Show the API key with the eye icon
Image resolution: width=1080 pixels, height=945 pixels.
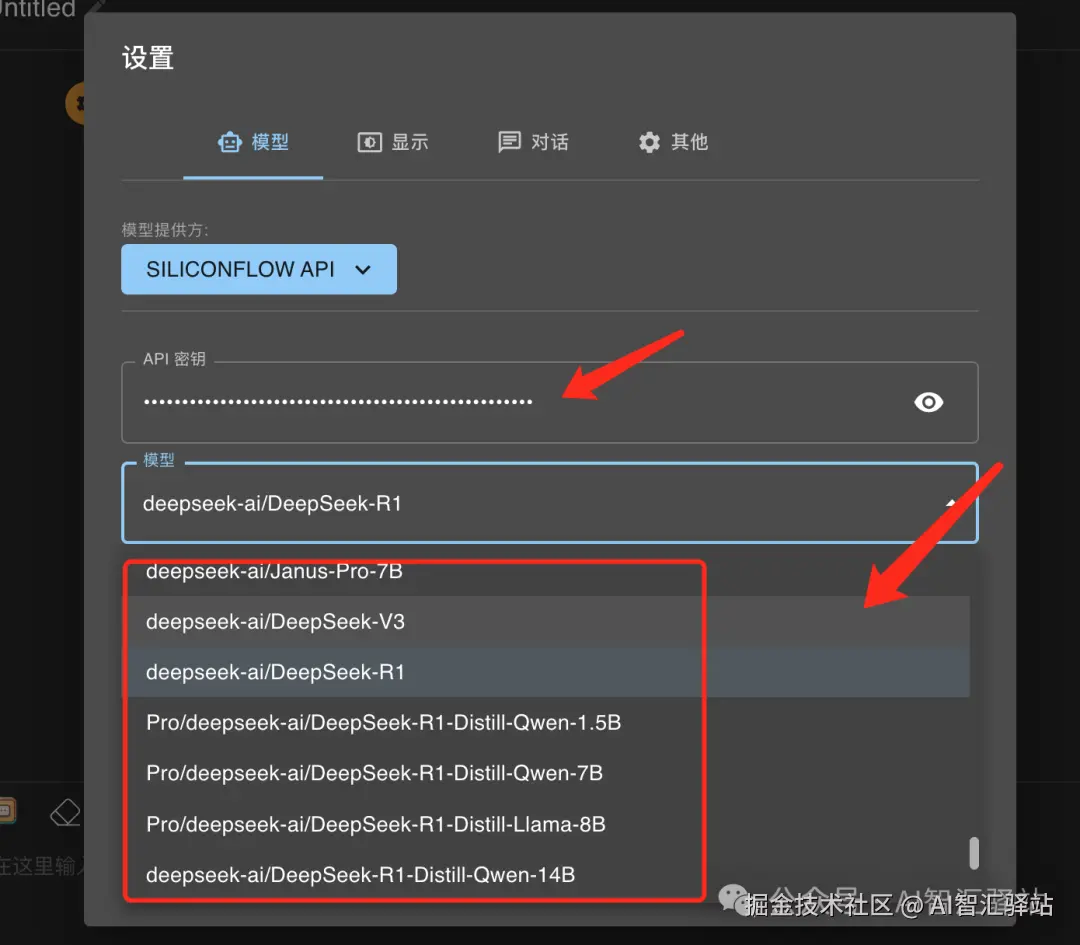pyautogui.click(x=928, y=402)
